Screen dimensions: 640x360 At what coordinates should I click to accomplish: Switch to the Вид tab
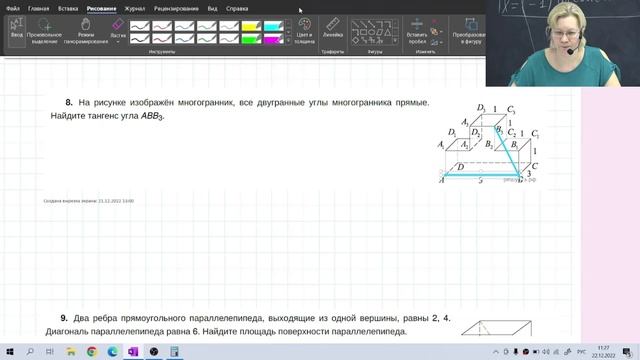click(212, 9)
